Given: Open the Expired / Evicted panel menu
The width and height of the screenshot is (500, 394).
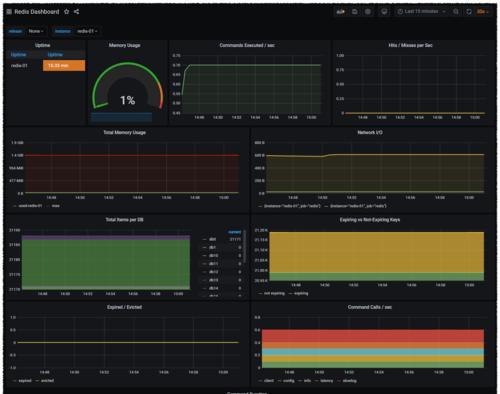Looking at the screenshot, I should pyautogui.click(x=124, y=307).
